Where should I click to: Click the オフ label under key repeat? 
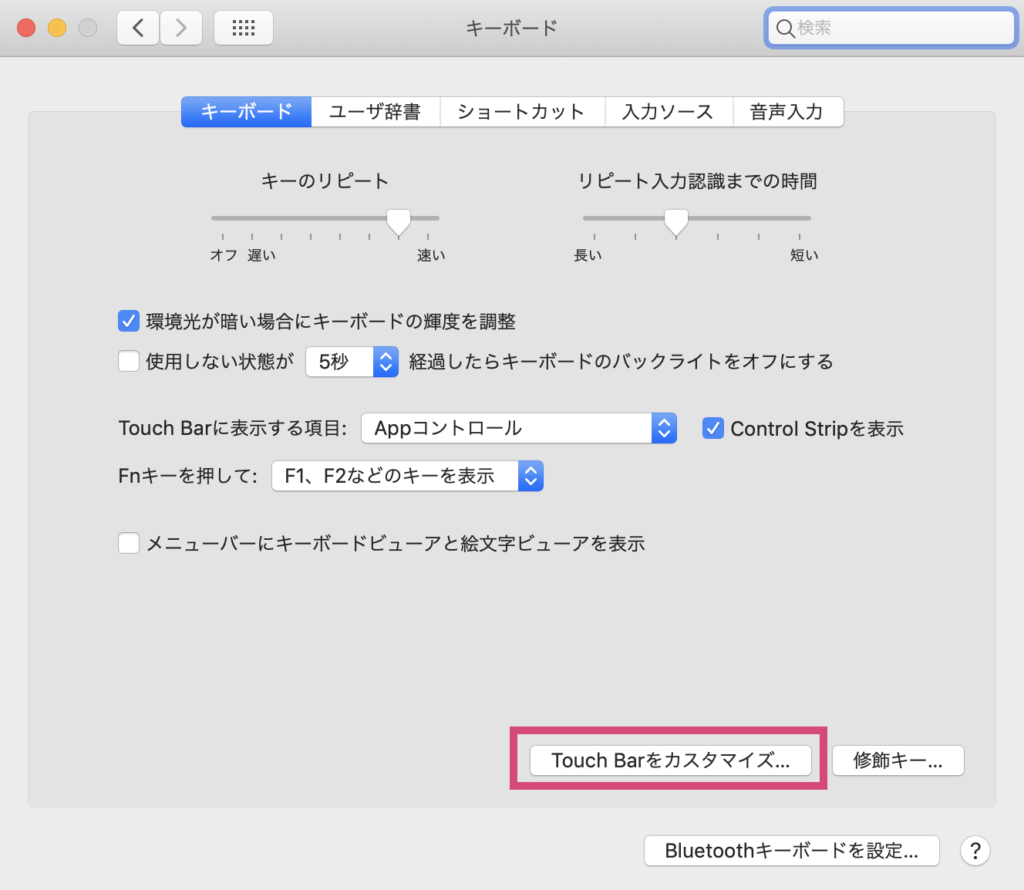(x=223, y=255)
